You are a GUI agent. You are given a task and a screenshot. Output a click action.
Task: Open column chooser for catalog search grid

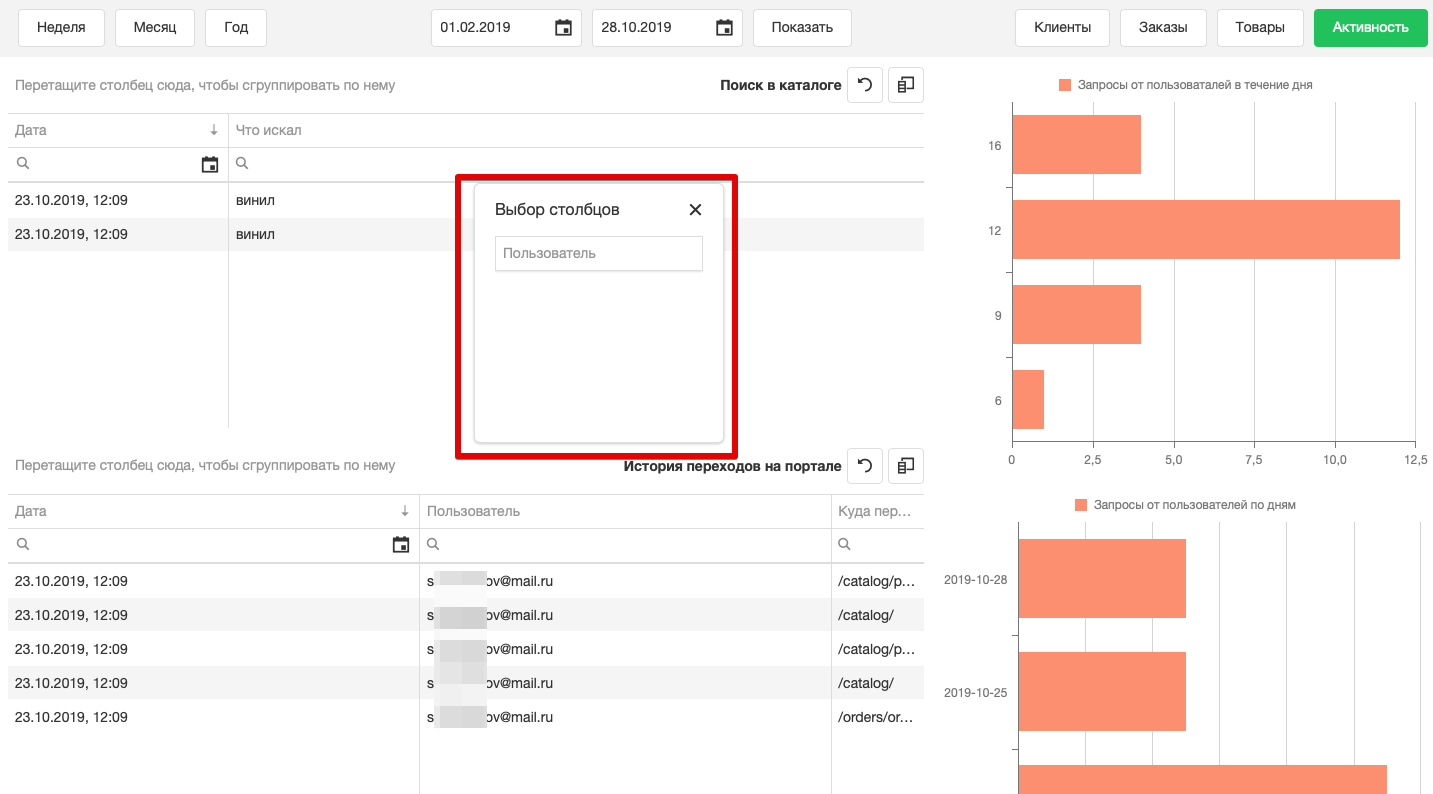click(x=906, y=86)
